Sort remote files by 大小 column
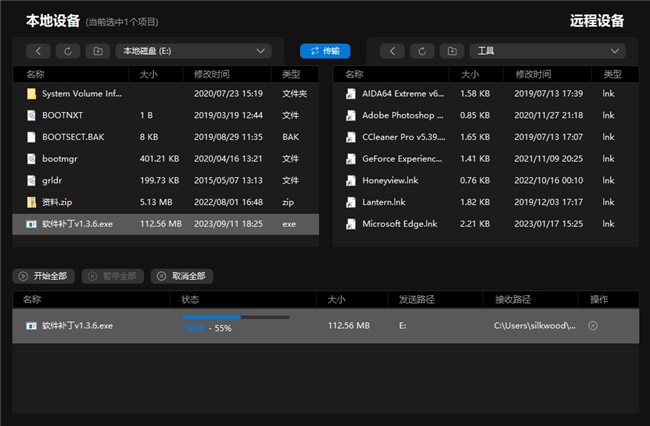The image size is (650, 426). point(470,74)
